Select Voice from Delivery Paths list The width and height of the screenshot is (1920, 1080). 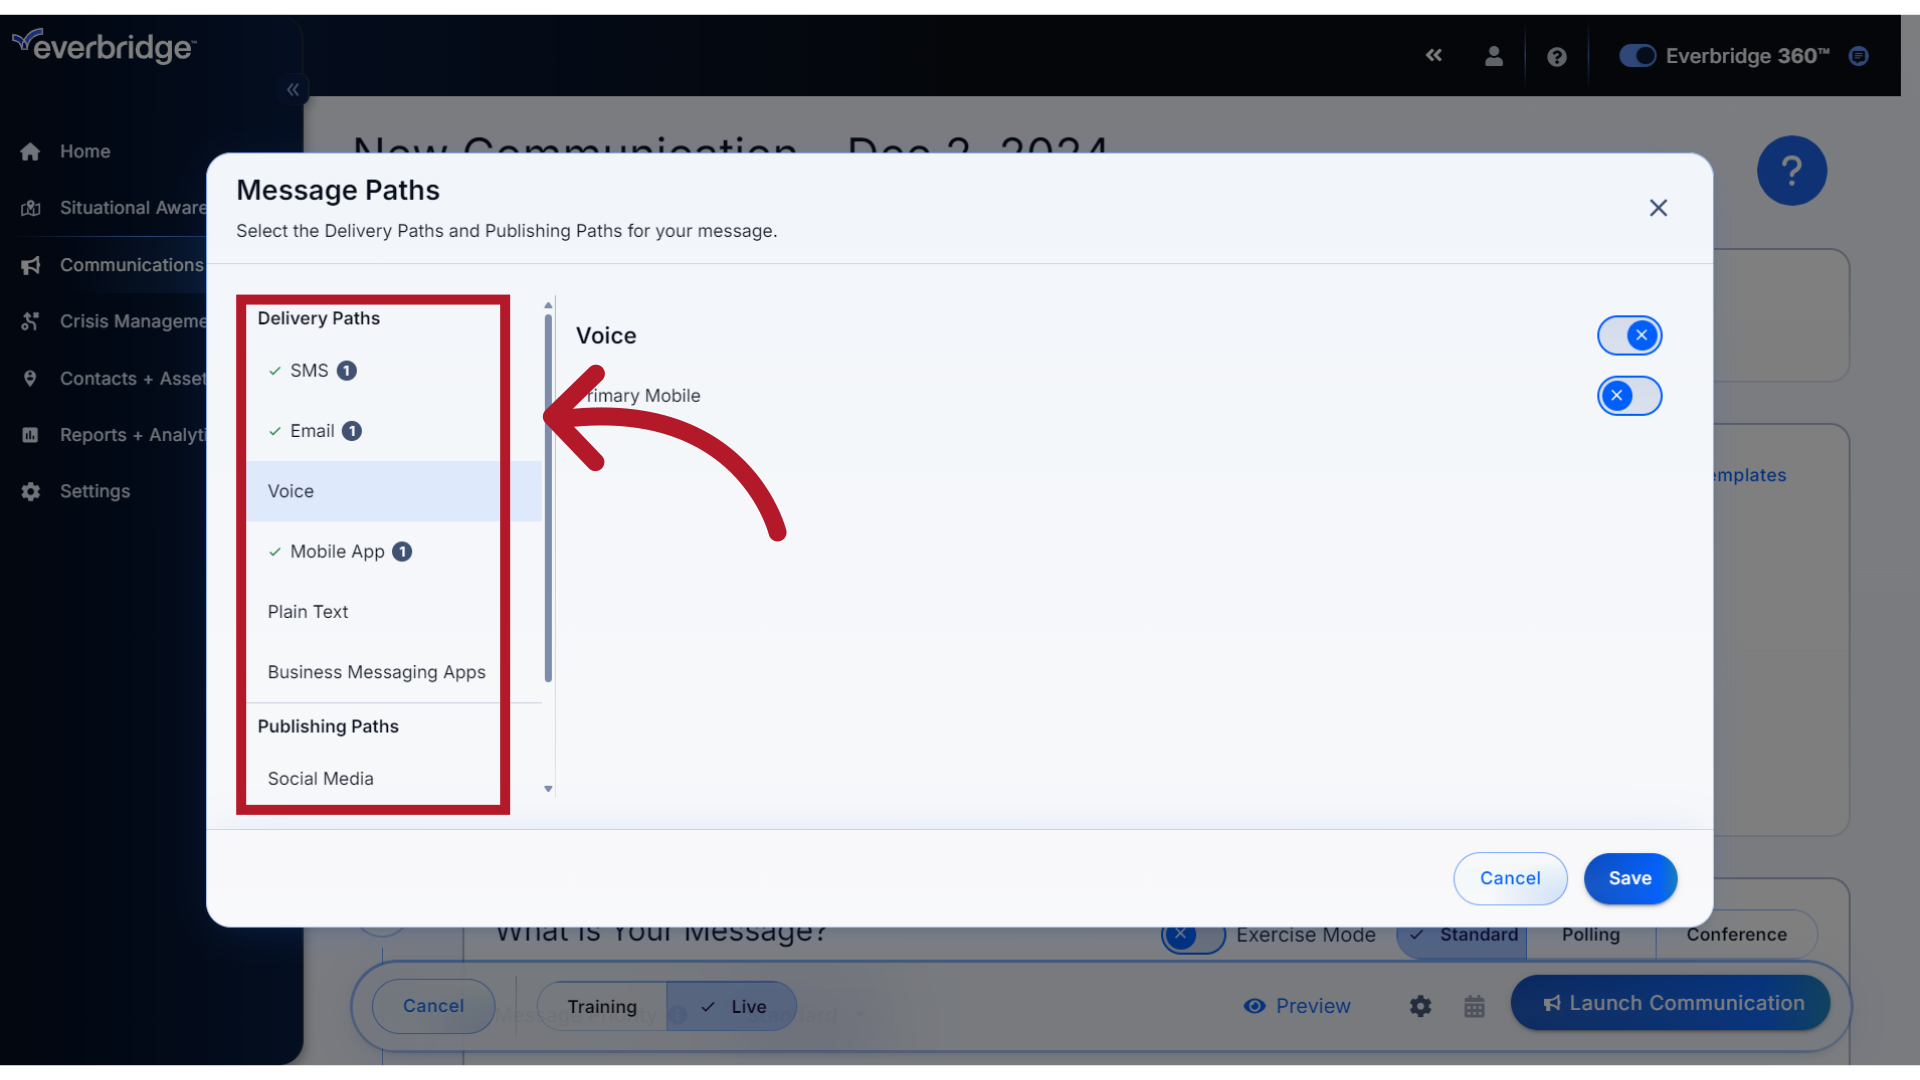(x=373, y=491)
